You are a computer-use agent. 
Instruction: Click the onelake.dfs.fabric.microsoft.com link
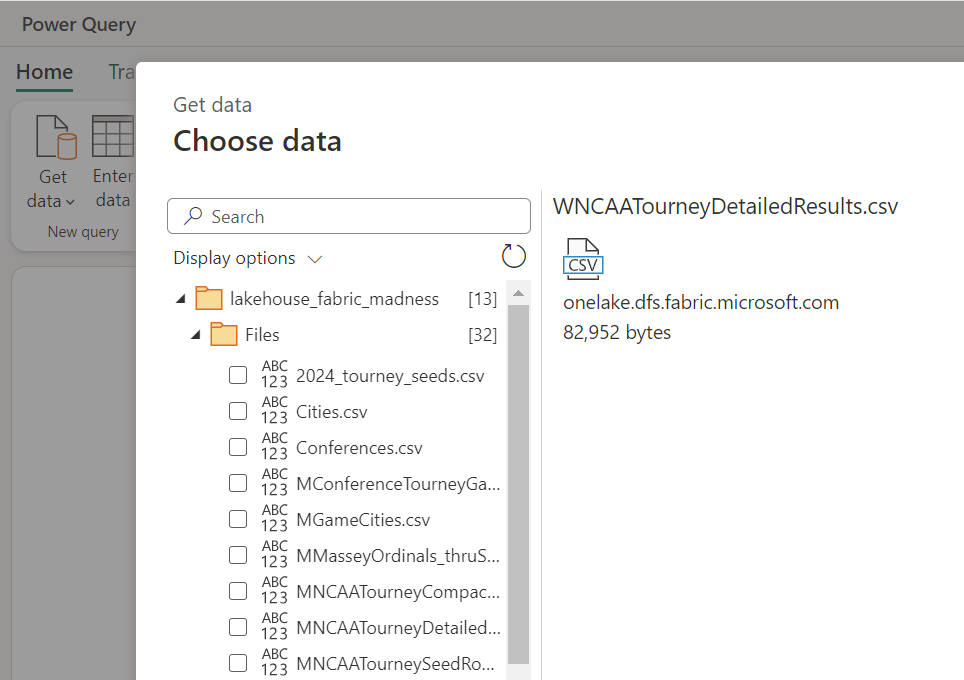coord(700,300)
